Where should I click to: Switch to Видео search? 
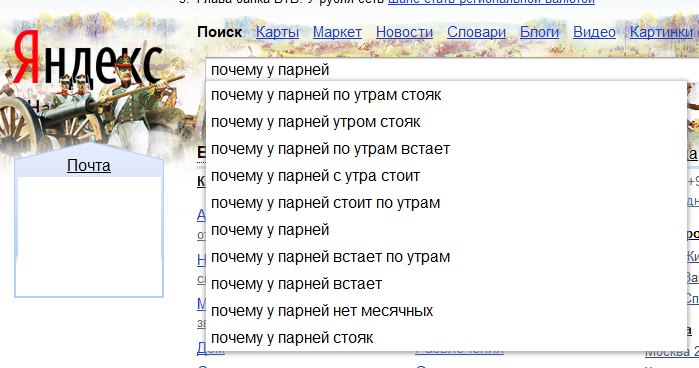tap(594, 32)
